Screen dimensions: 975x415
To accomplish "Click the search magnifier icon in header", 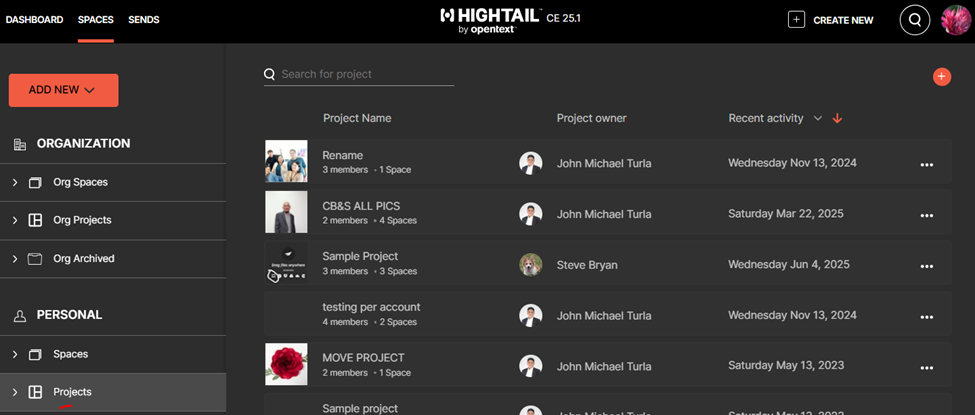I will click(914, 20).
